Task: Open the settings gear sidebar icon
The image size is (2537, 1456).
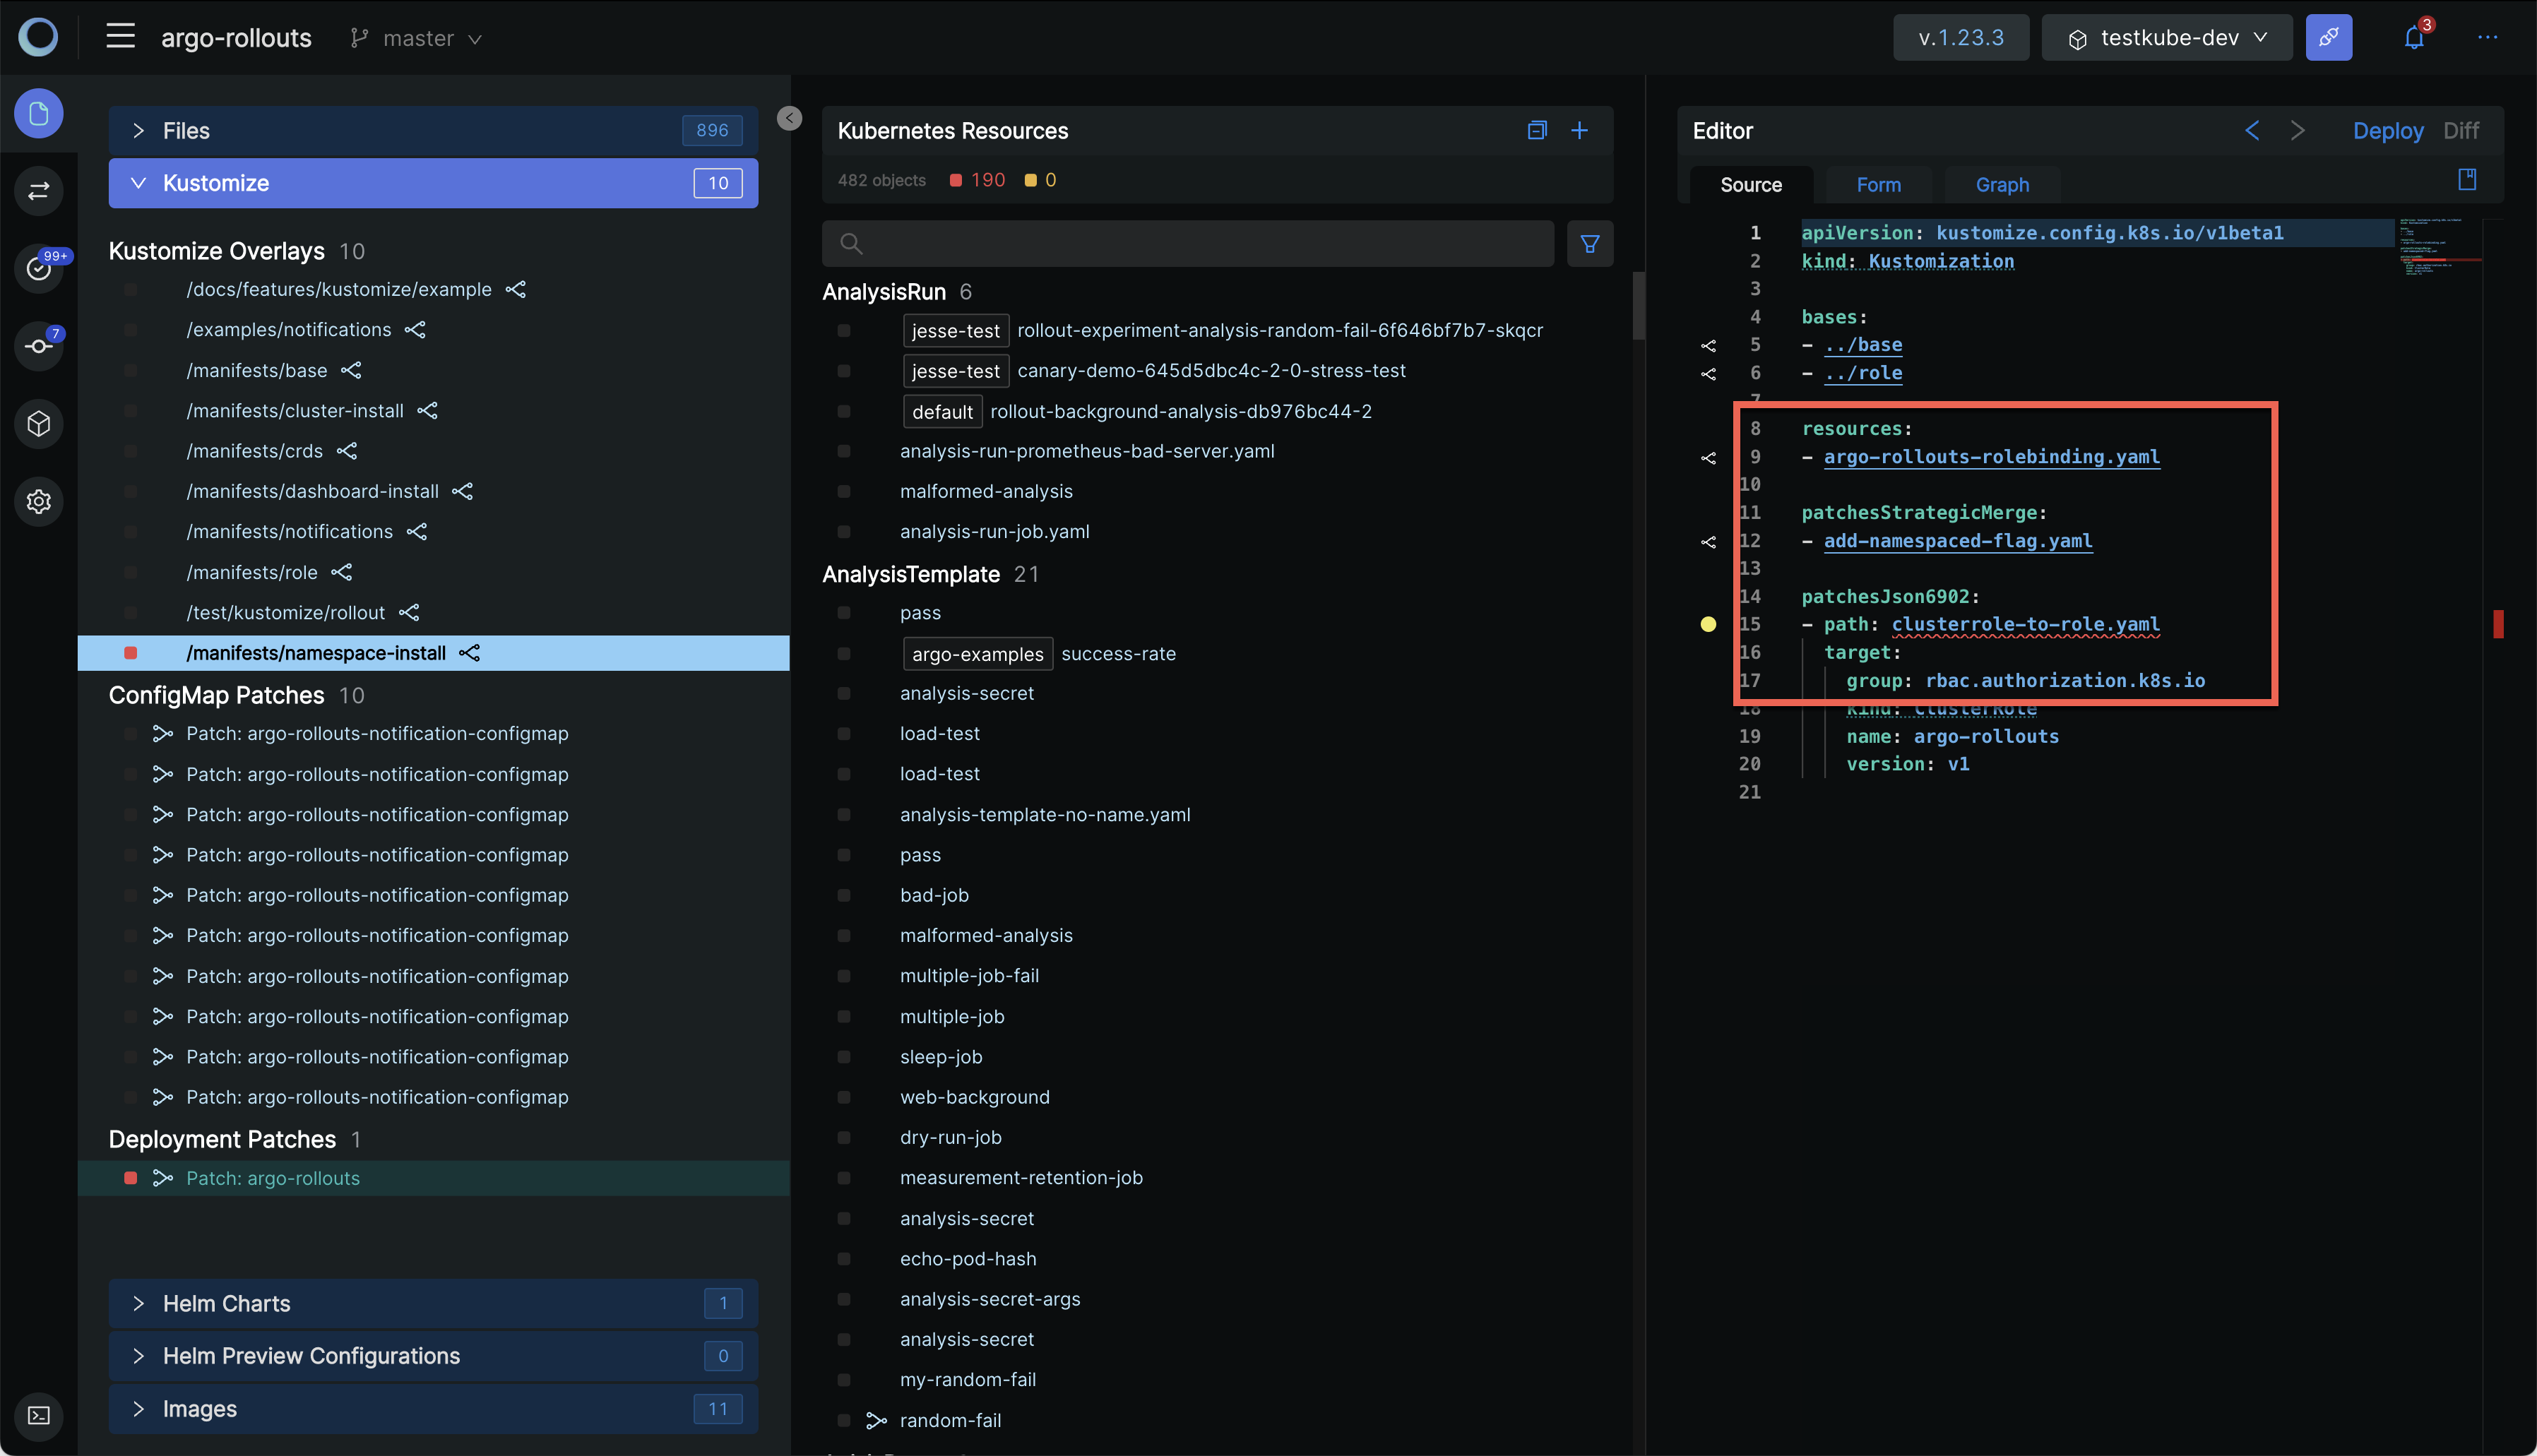Action: [x=38, y=501]
